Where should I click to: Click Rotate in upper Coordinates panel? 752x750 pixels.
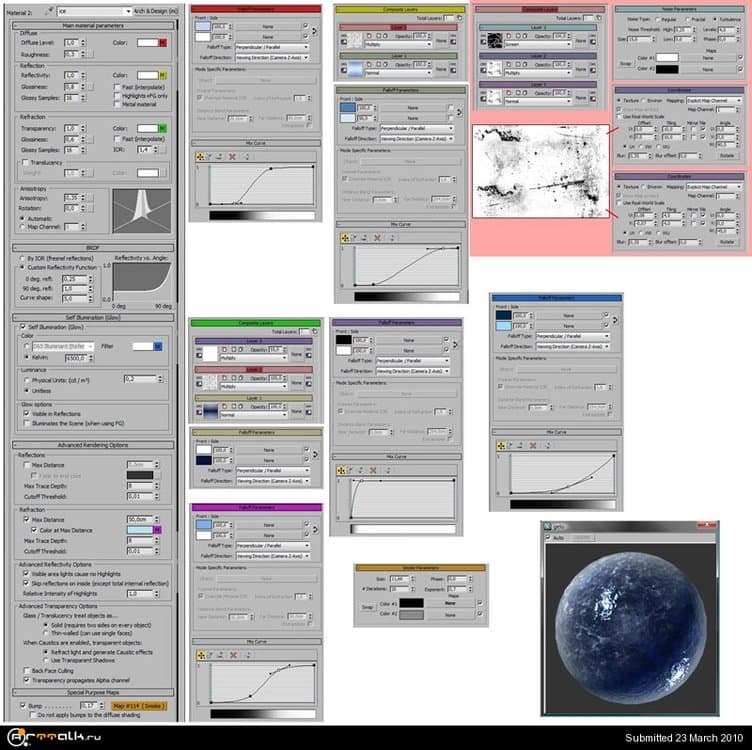[x=727, y=155]
